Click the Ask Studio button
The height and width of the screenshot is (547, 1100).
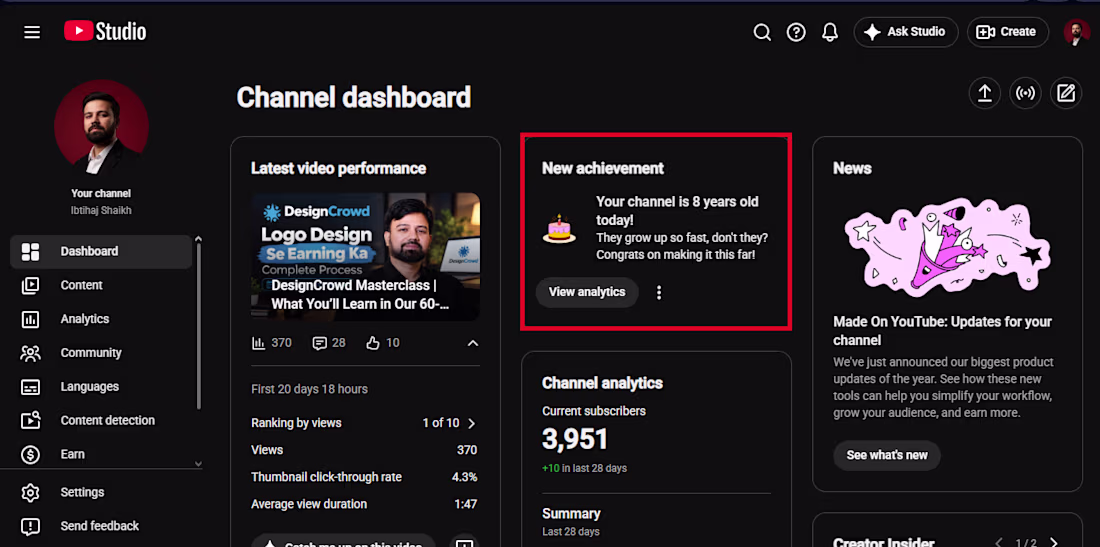(x=904, y=32)
